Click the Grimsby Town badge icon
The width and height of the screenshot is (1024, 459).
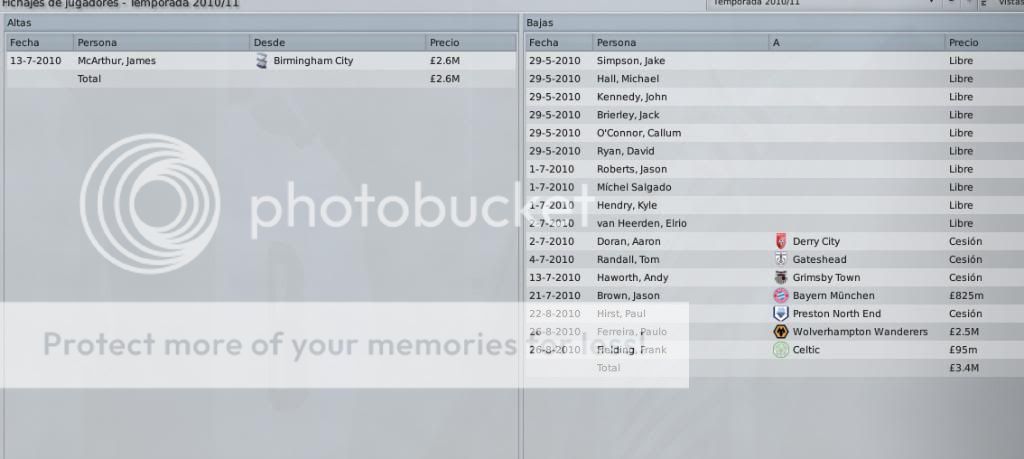click(780, 277)
